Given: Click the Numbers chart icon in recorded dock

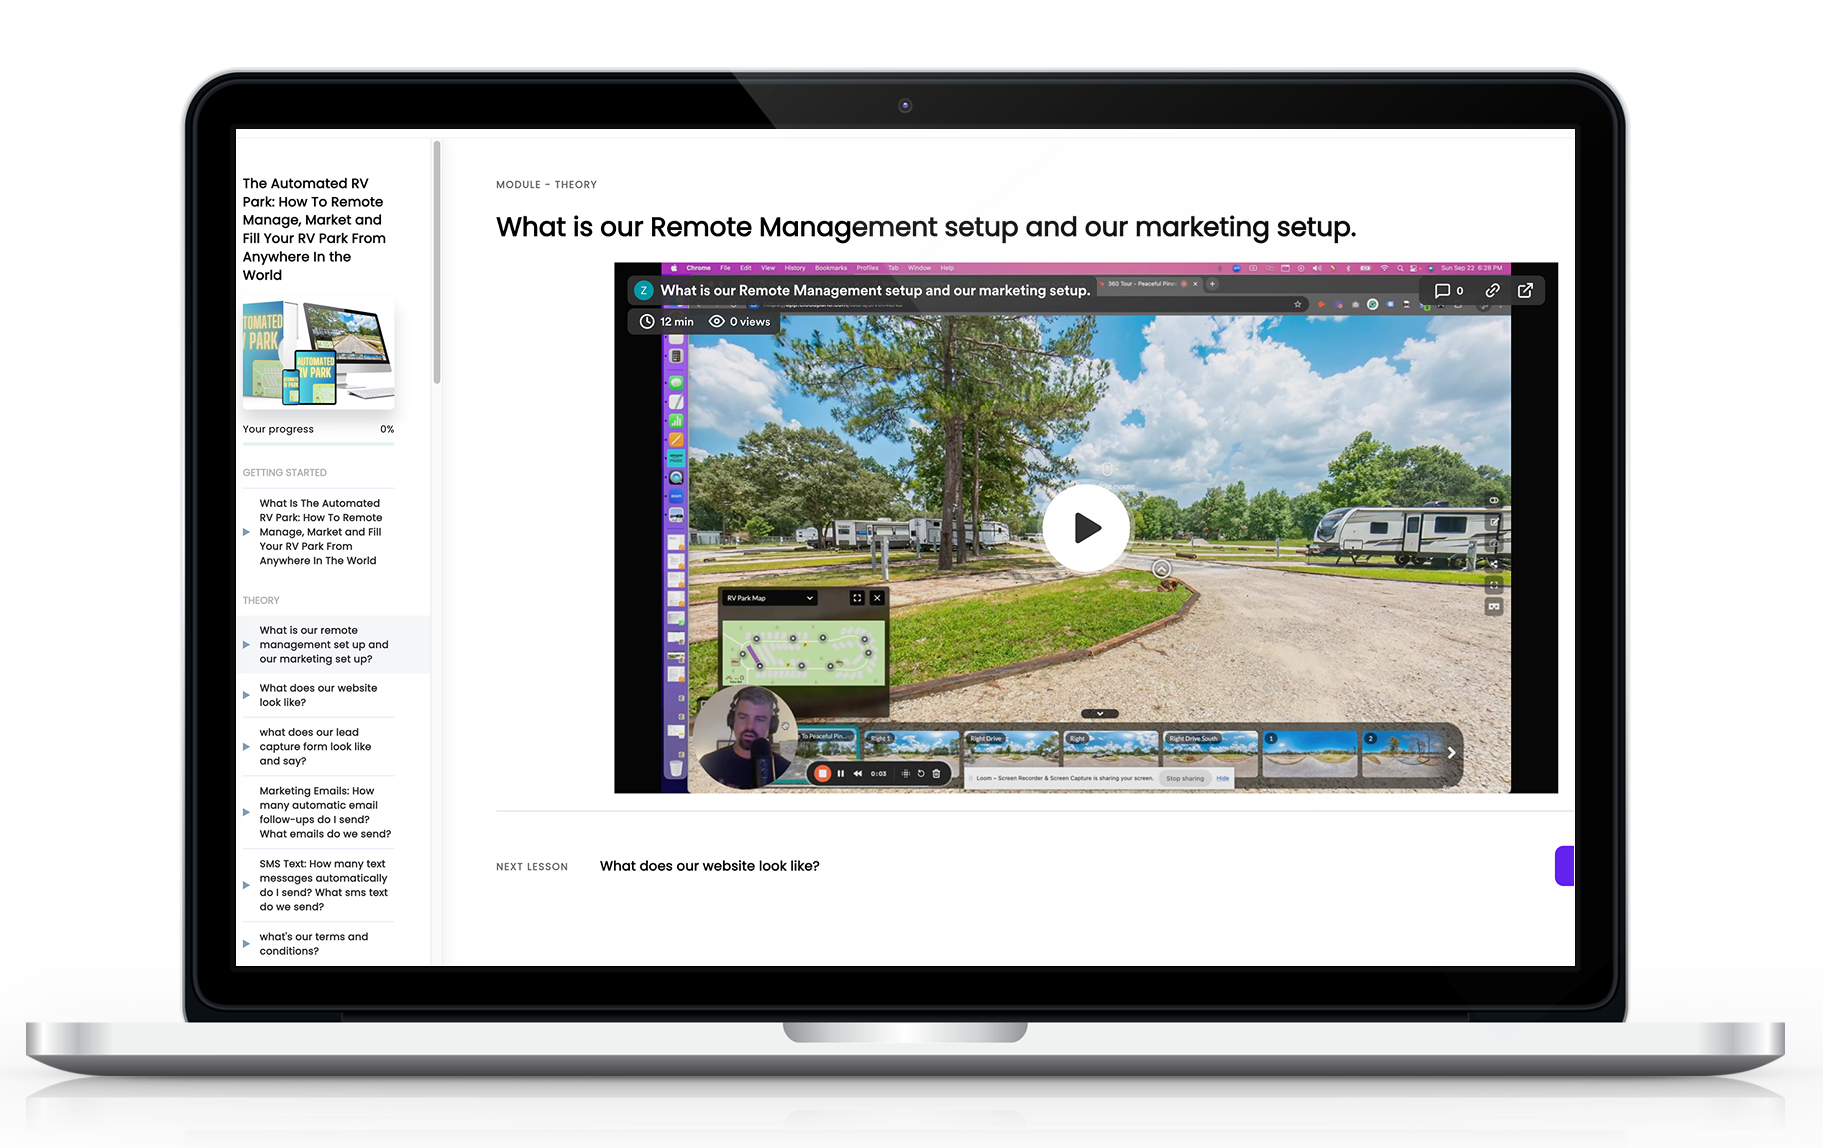Looking at the screenshot, I should point(676,421).
